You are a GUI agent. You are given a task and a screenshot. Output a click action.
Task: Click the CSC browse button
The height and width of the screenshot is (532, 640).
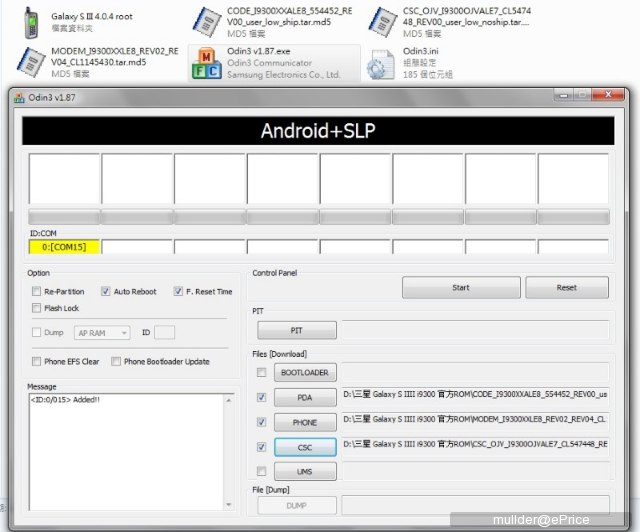(x=305, y=447)
